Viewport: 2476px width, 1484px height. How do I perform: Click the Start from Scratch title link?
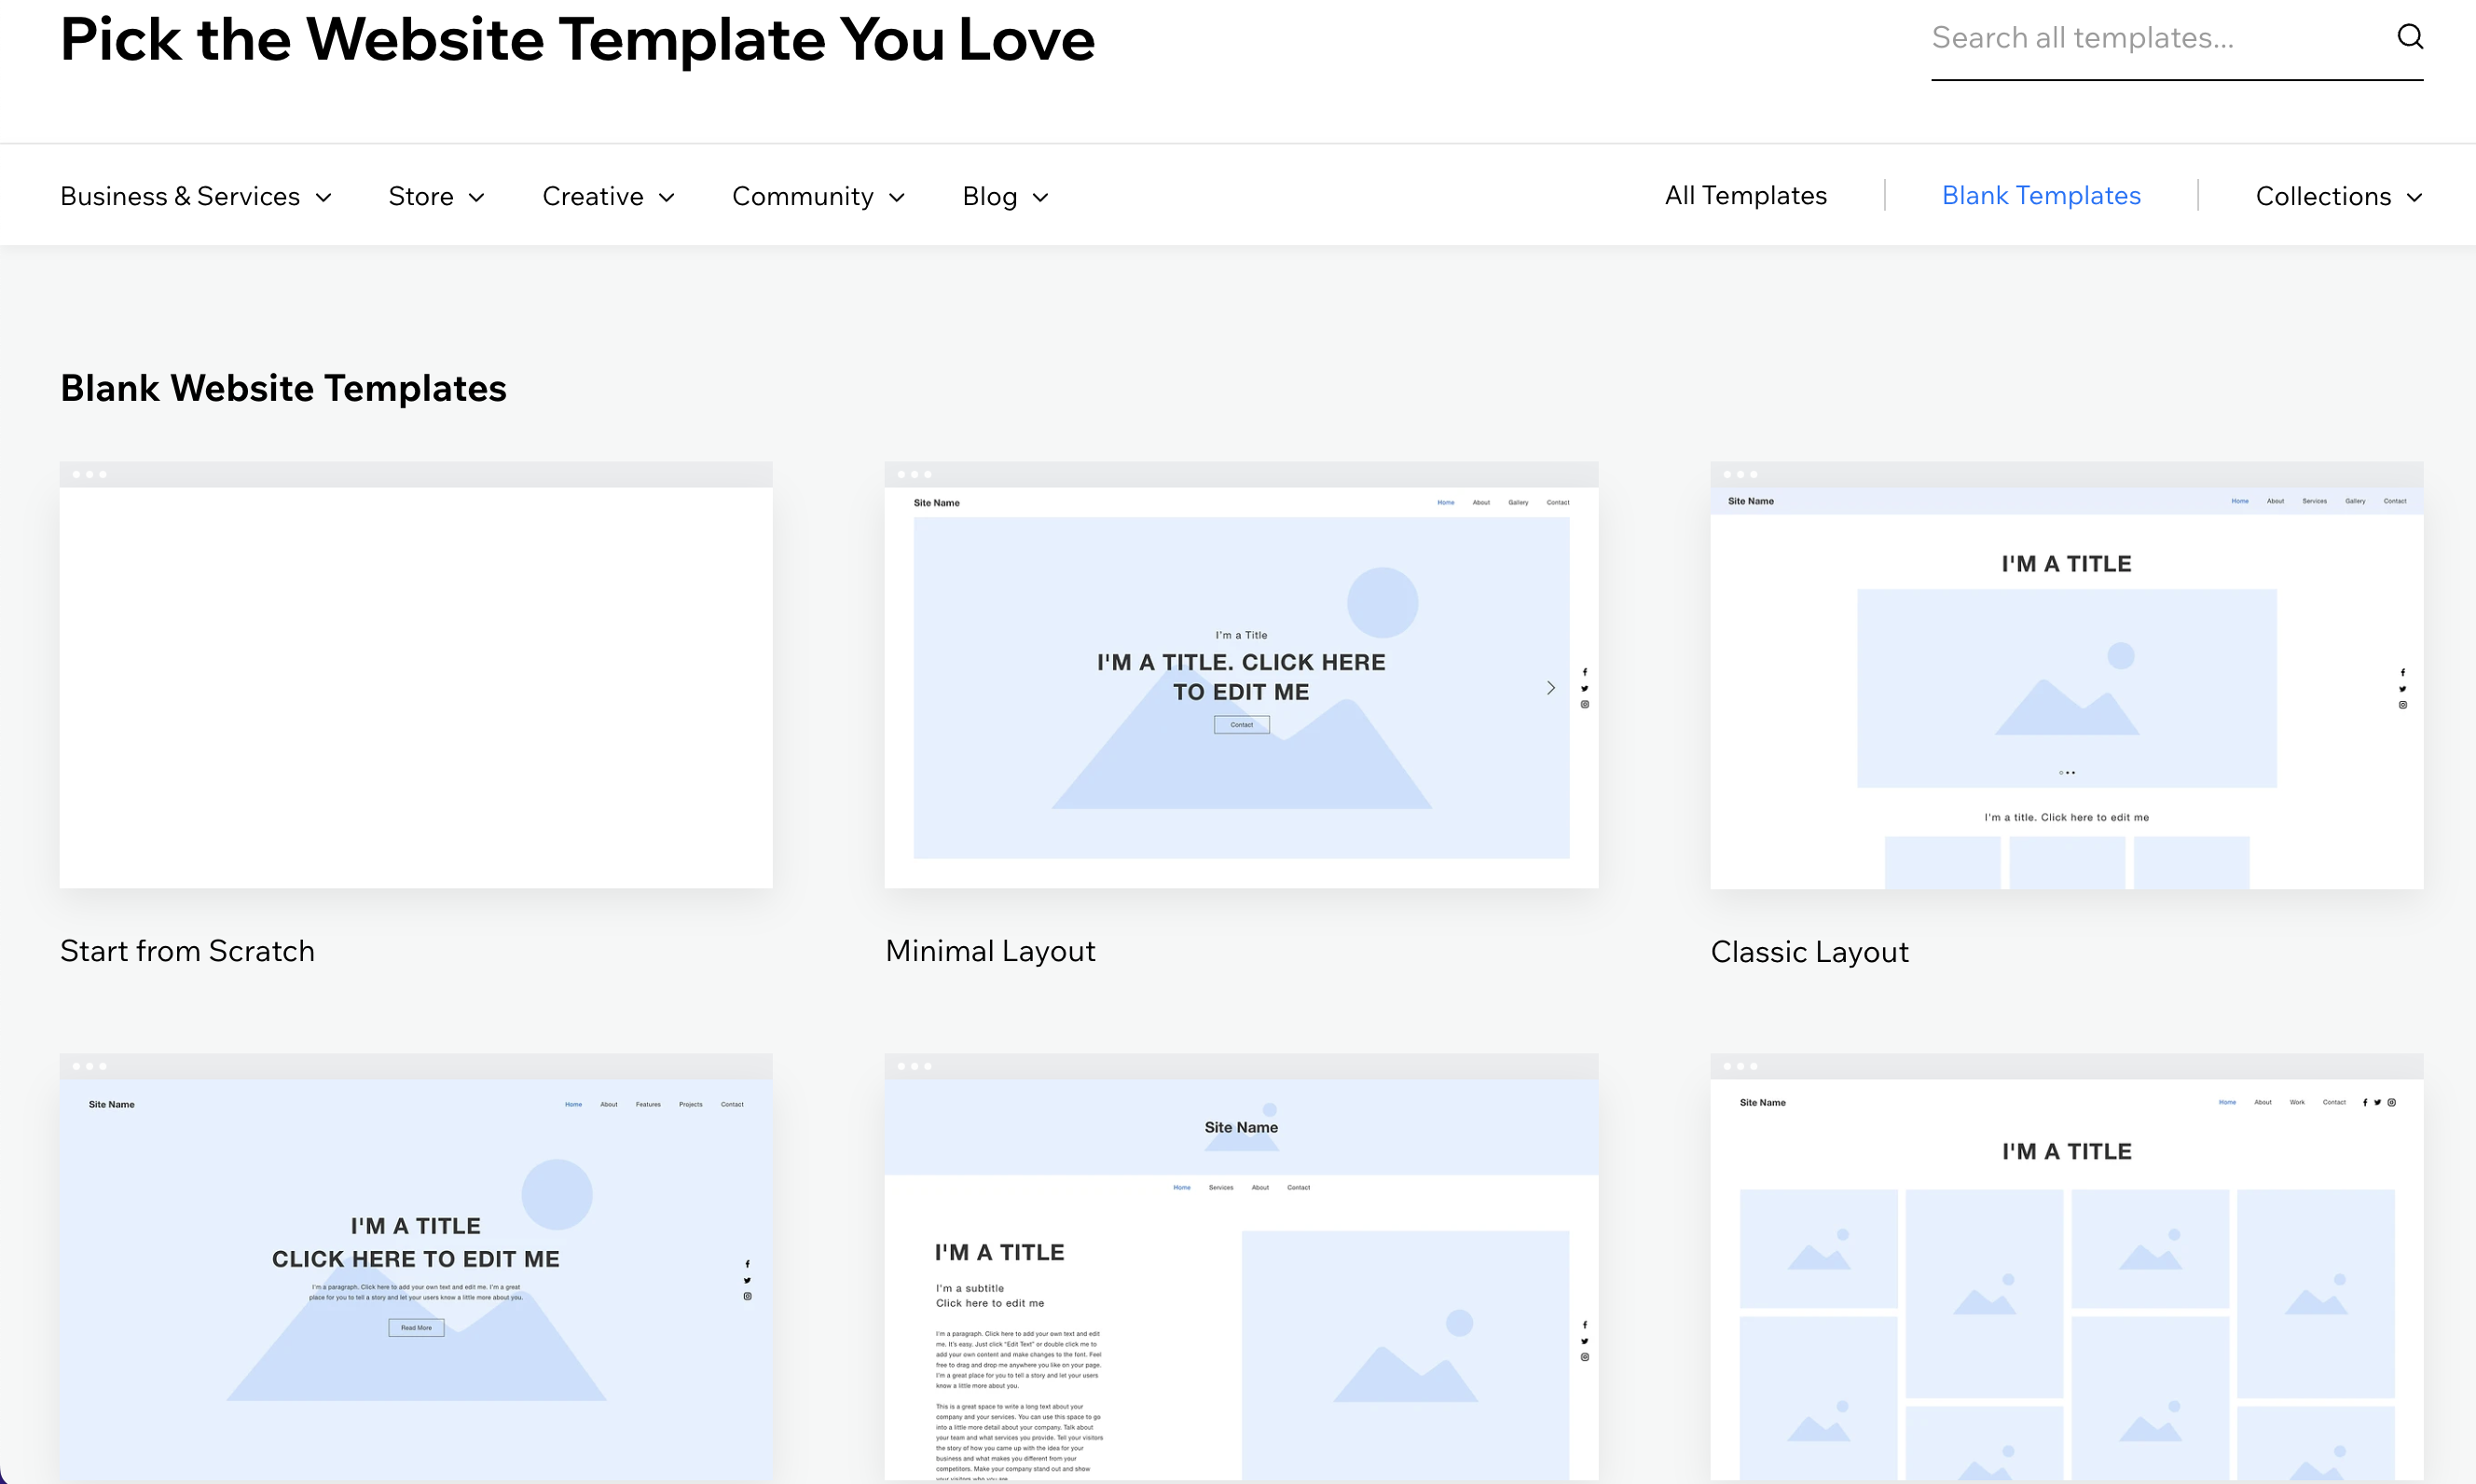click(187, 950)
